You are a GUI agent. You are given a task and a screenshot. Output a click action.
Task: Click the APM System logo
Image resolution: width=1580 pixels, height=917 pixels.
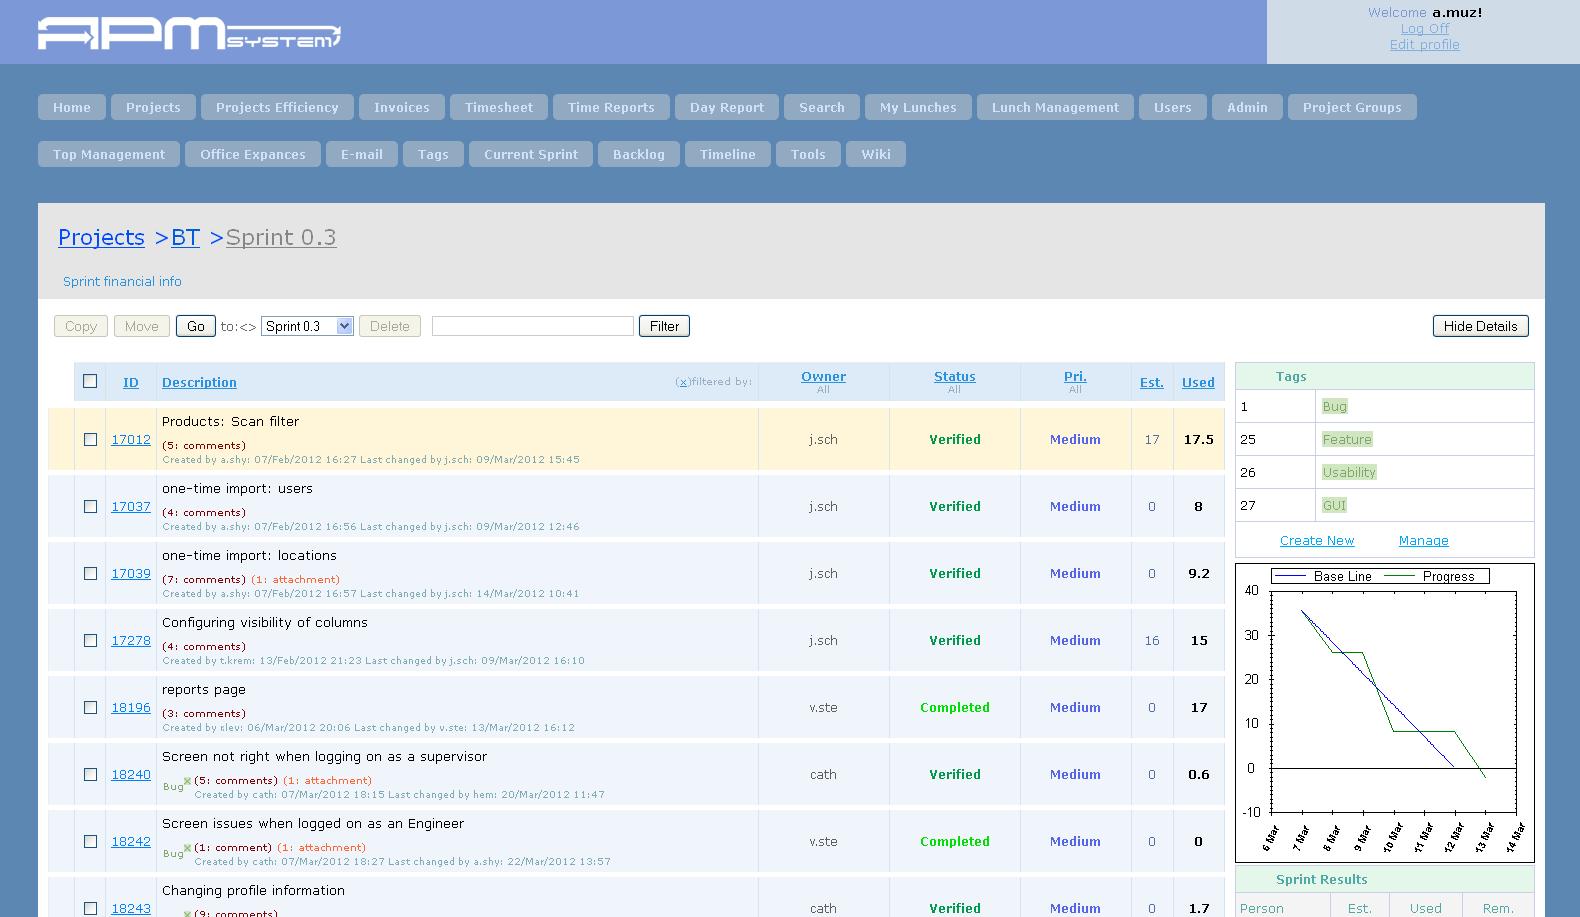(189, 33)
